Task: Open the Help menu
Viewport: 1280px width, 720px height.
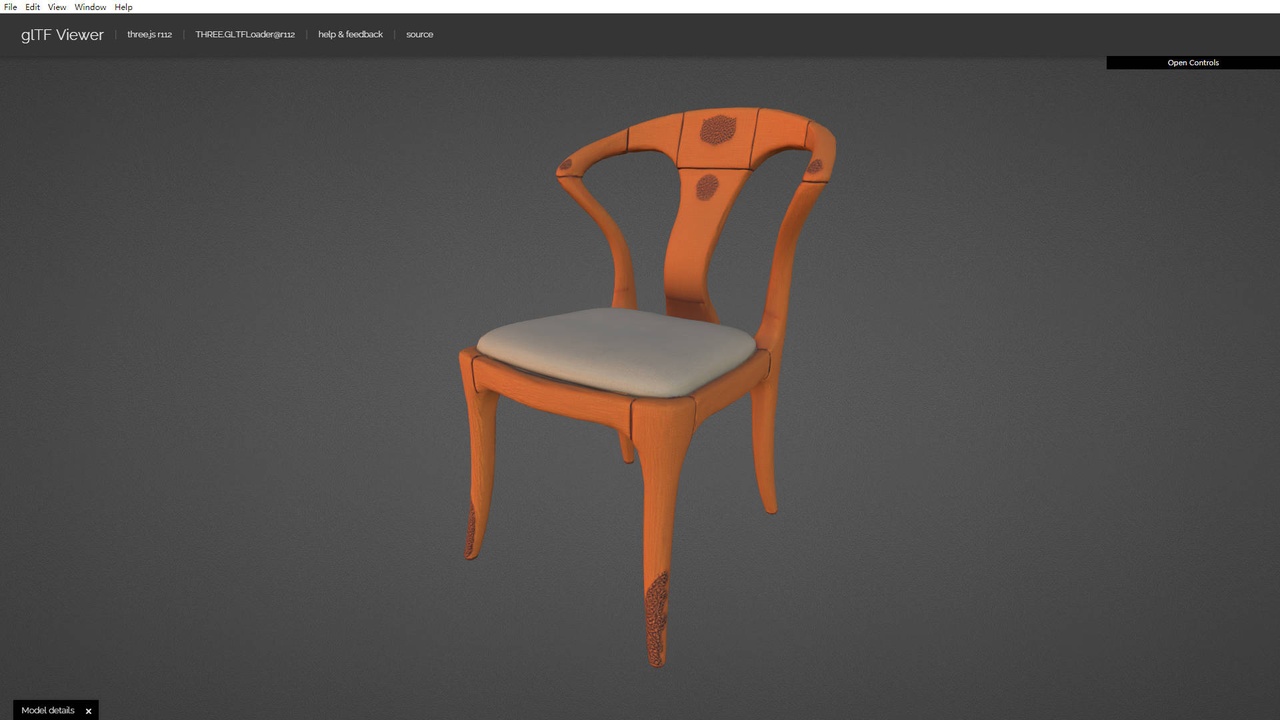Action: [123, 7]
